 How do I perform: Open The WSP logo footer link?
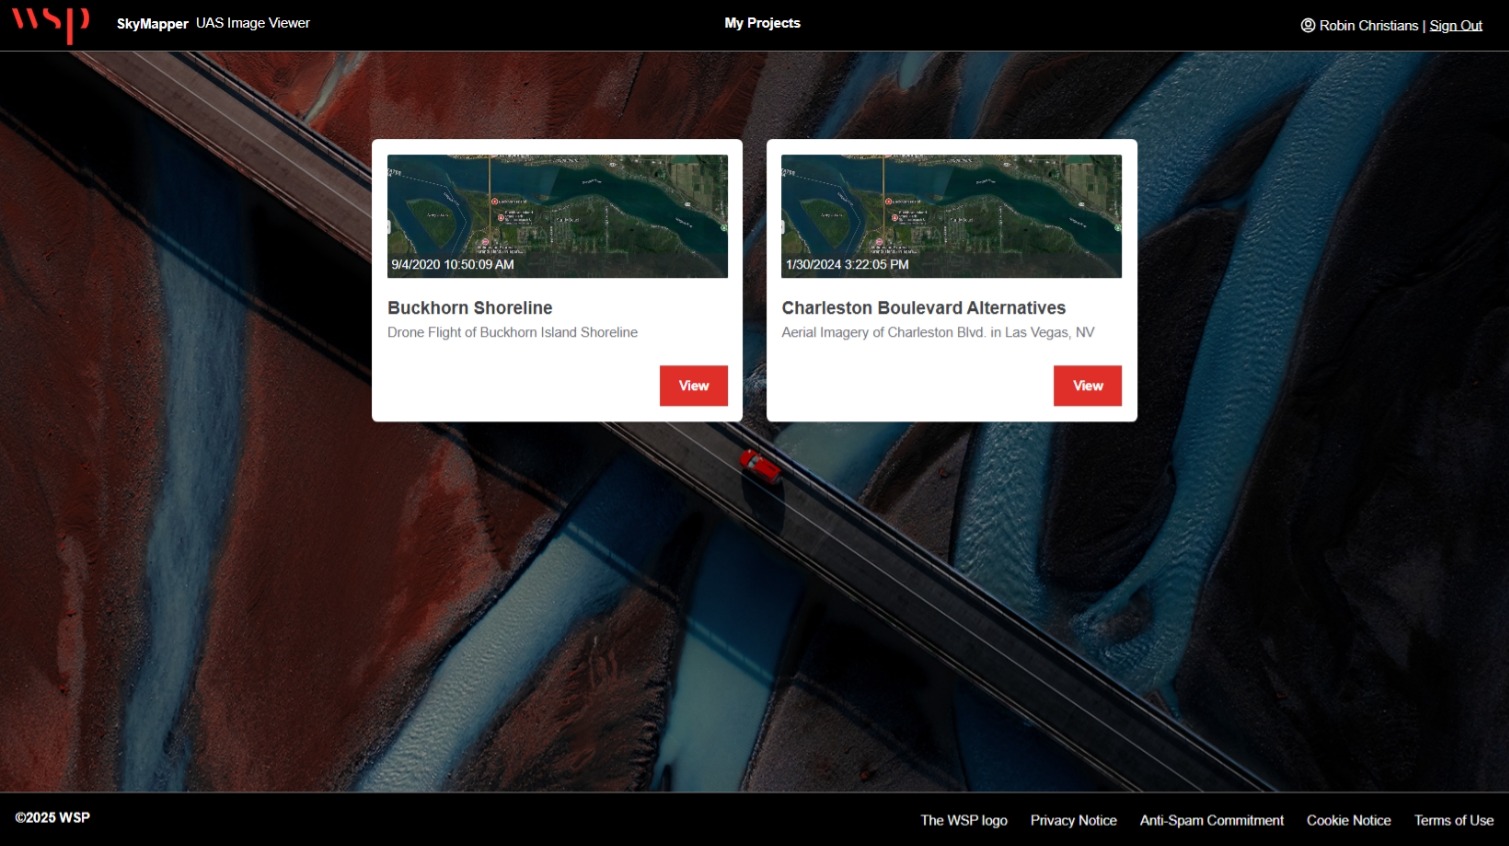pos(963,820)
